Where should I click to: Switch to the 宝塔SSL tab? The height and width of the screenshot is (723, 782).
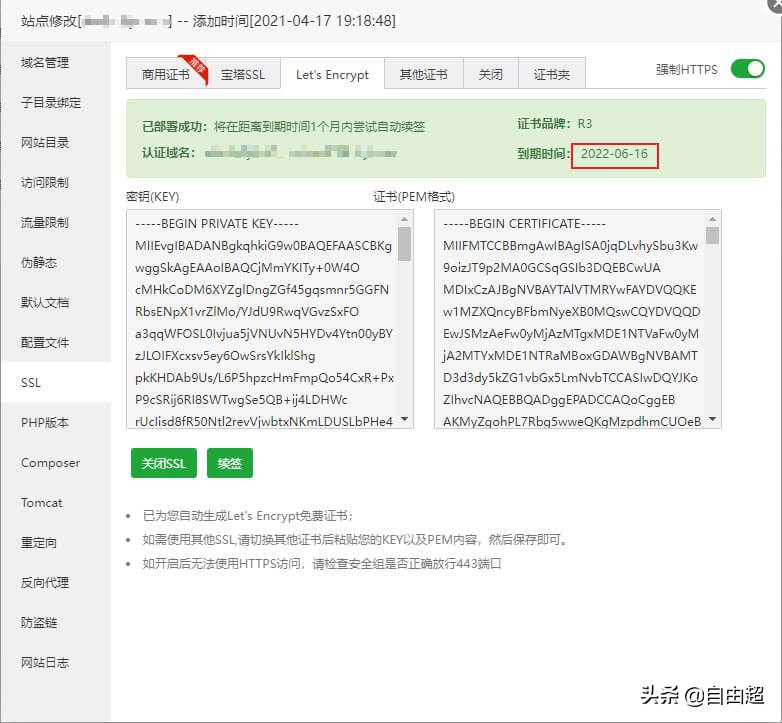click(x=243, y=74)
